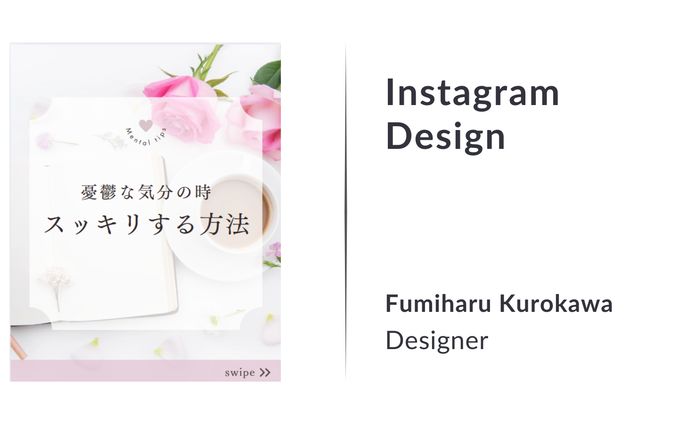Screen dimensions: 688x424
Task: Click the swipe label
Action: (x=240, y=373)
